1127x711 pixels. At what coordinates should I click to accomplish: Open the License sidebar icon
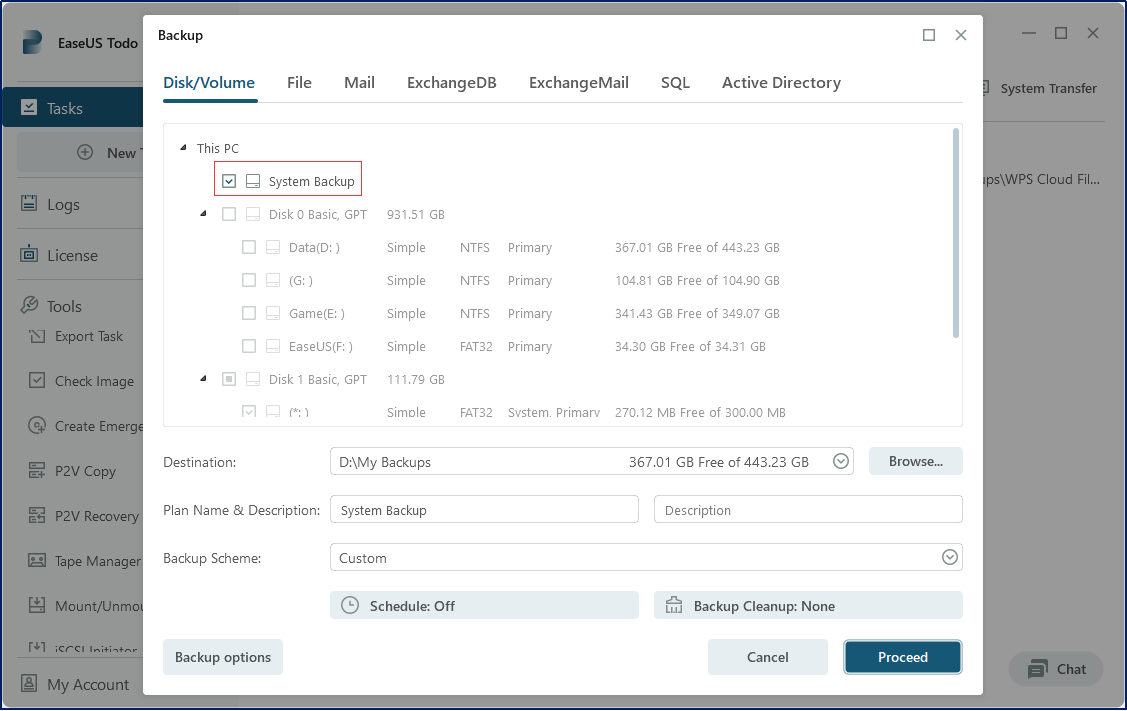[x=29, y=255]
